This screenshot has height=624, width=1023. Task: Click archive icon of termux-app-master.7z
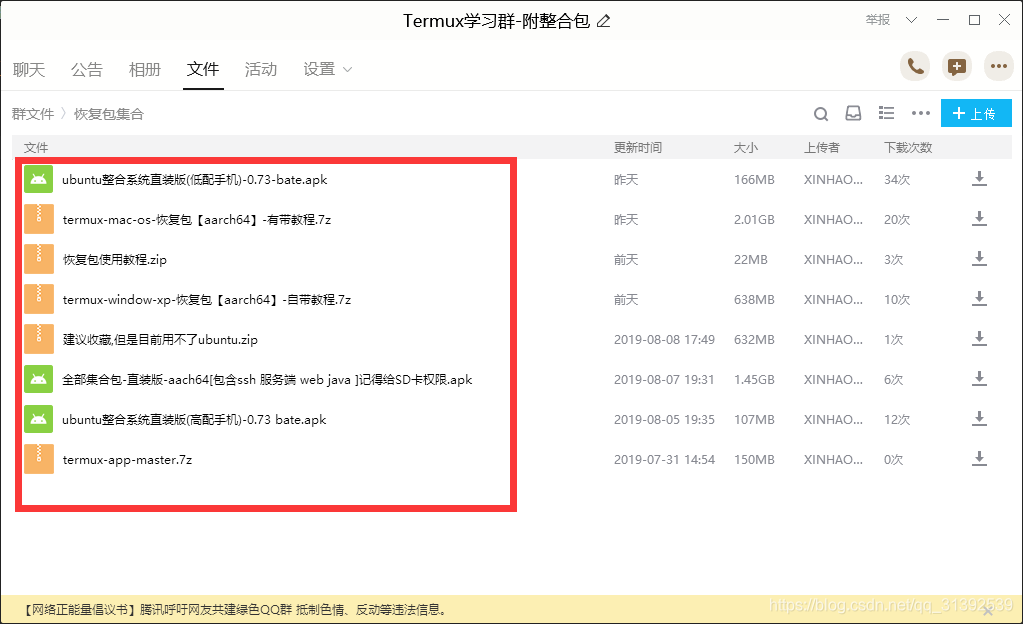(x=38, y=460)
